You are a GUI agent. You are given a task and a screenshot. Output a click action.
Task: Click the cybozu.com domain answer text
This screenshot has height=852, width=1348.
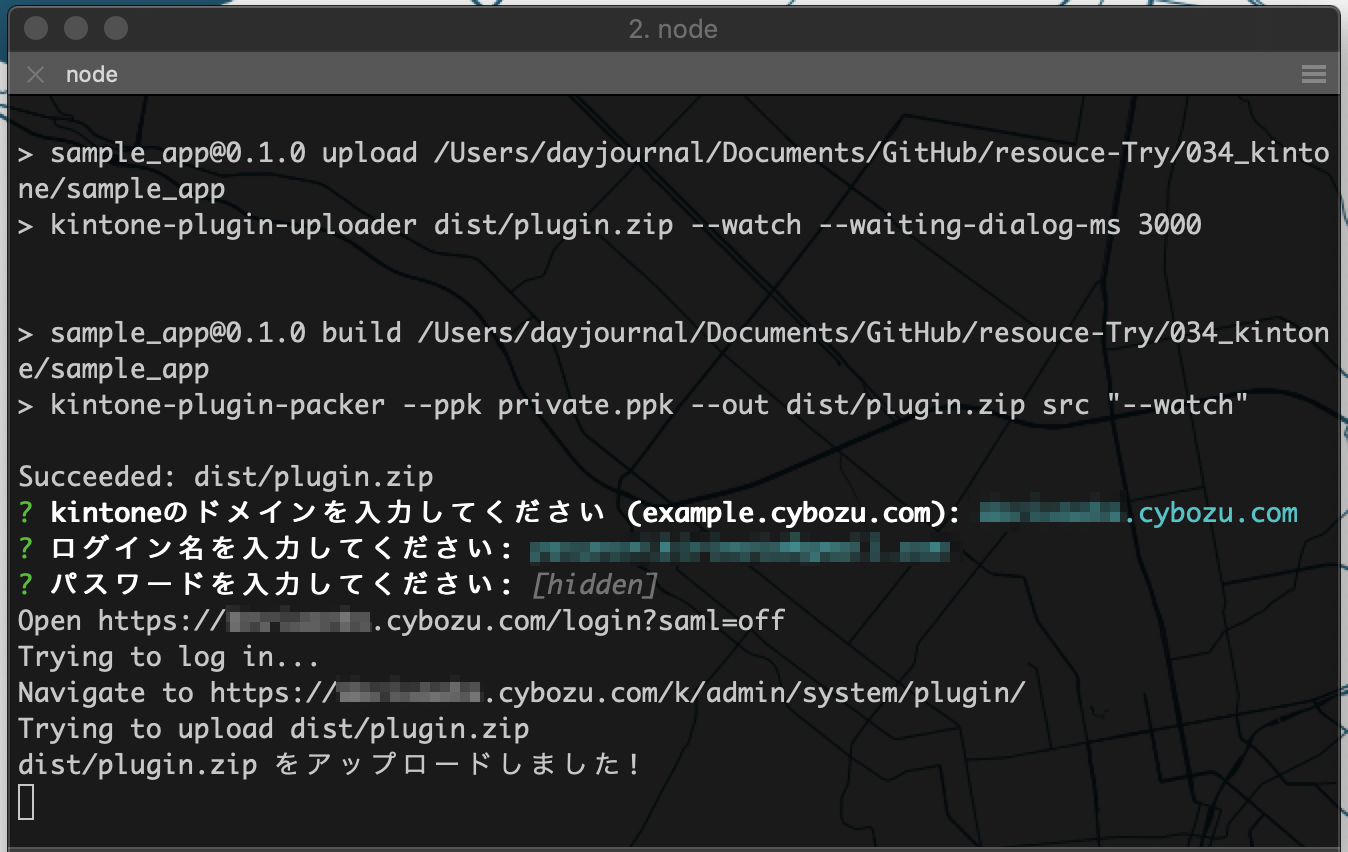pyautogui.click(x=1138, y=513)
